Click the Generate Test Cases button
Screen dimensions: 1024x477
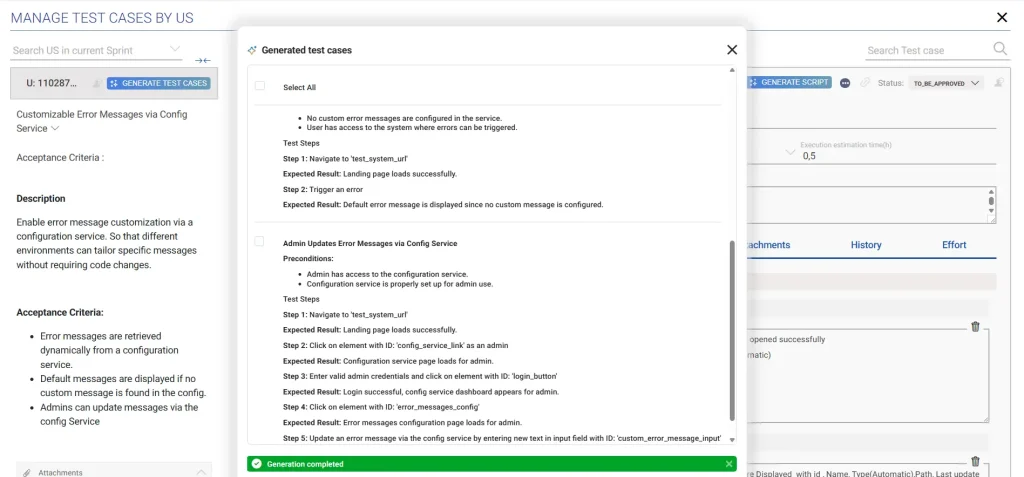(x=159, y=83)
